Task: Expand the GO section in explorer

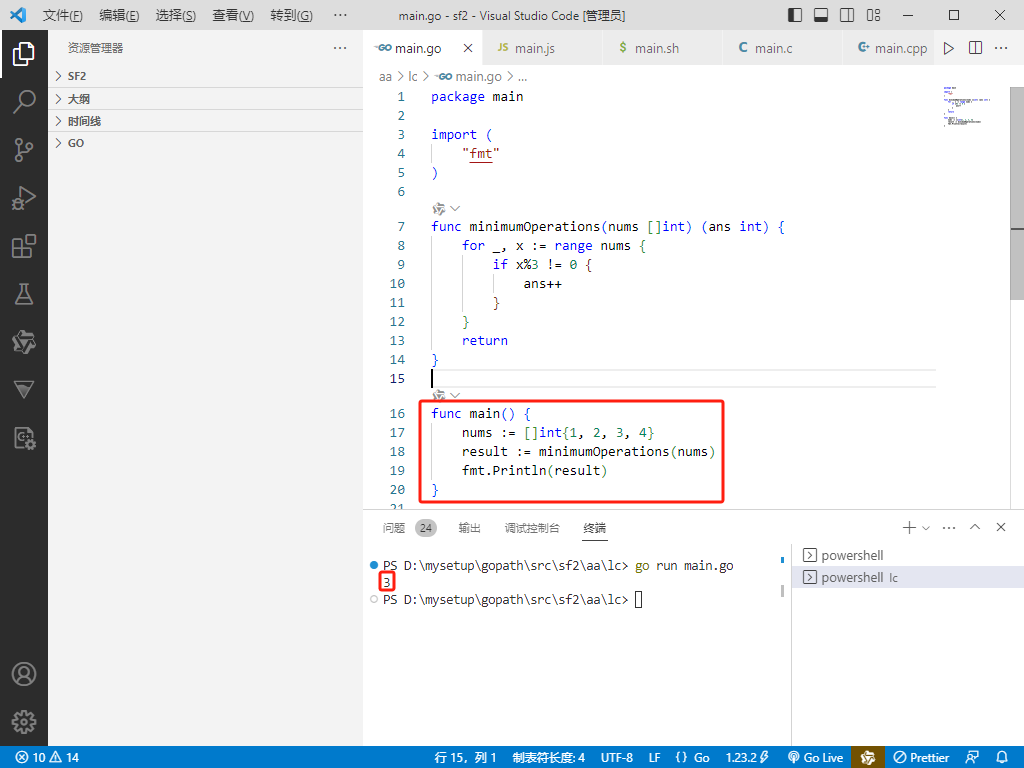Action: pyautogui.click(x=206, y=143)
